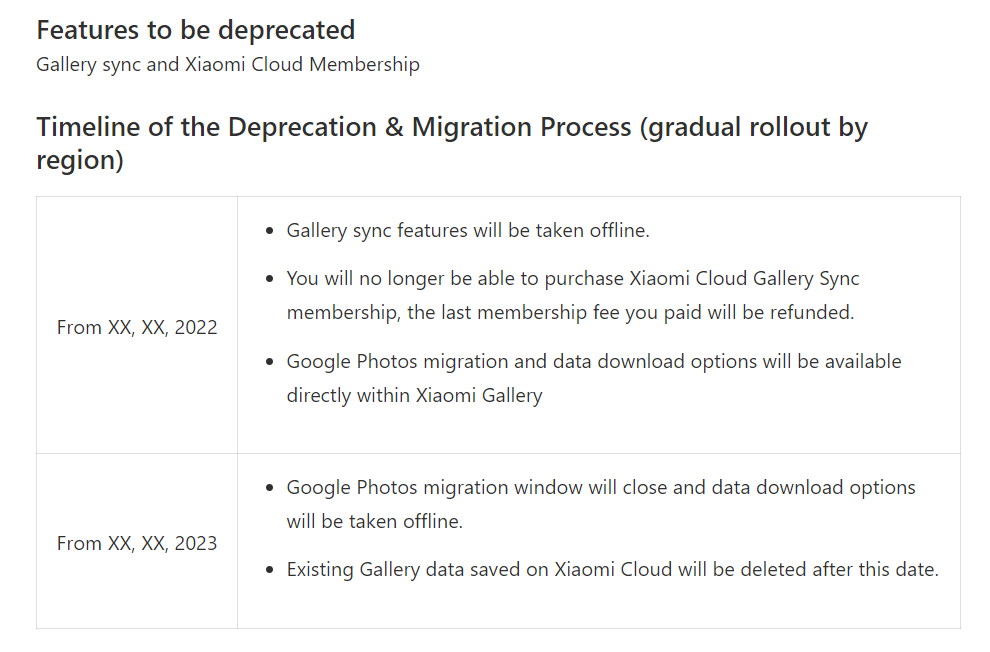Click the line ending with "will be refunded"

[570, 312]
